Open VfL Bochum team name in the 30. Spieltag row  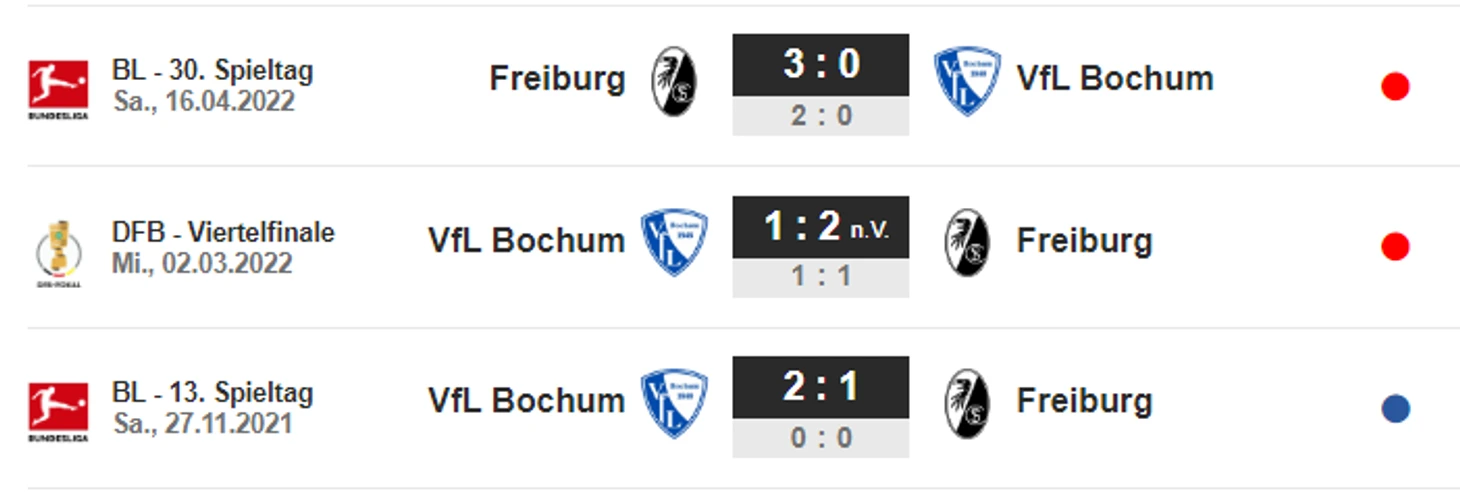[1115, 78]
